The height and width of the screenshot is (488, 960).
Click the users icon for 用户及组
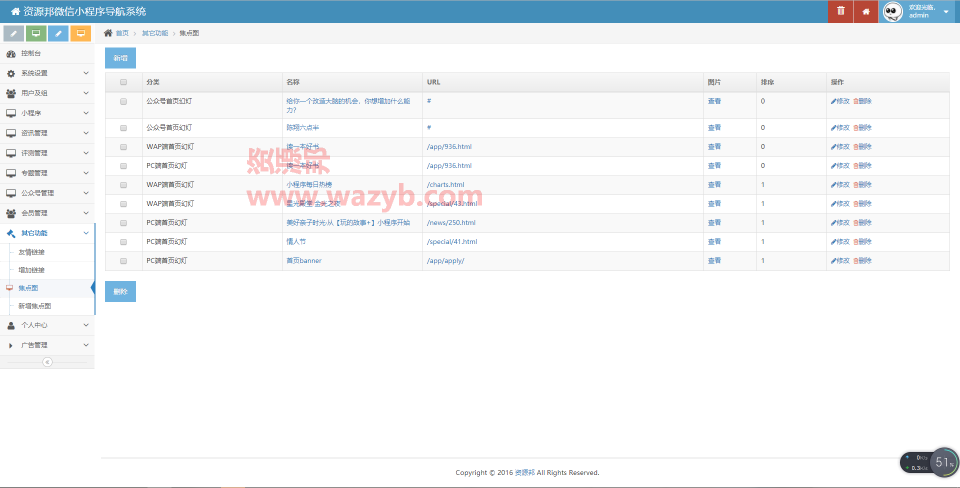[10, 93]
